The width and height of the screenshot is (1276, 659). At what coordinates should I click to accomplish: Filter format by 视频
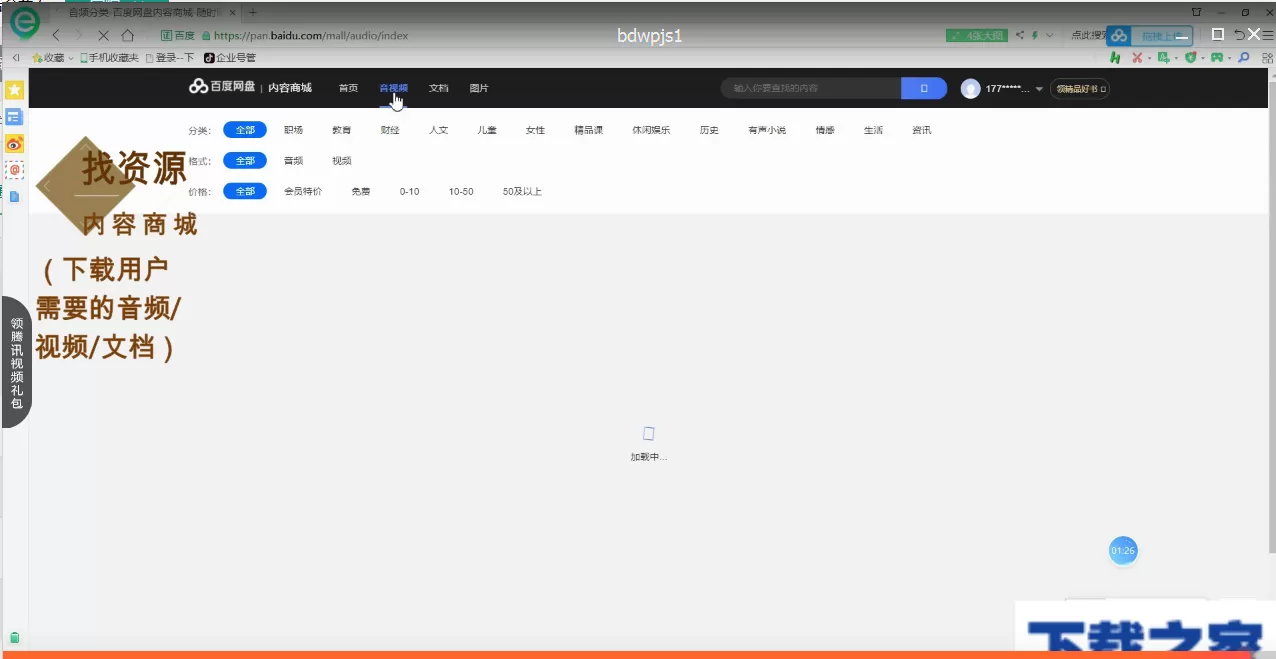(342, 160)
